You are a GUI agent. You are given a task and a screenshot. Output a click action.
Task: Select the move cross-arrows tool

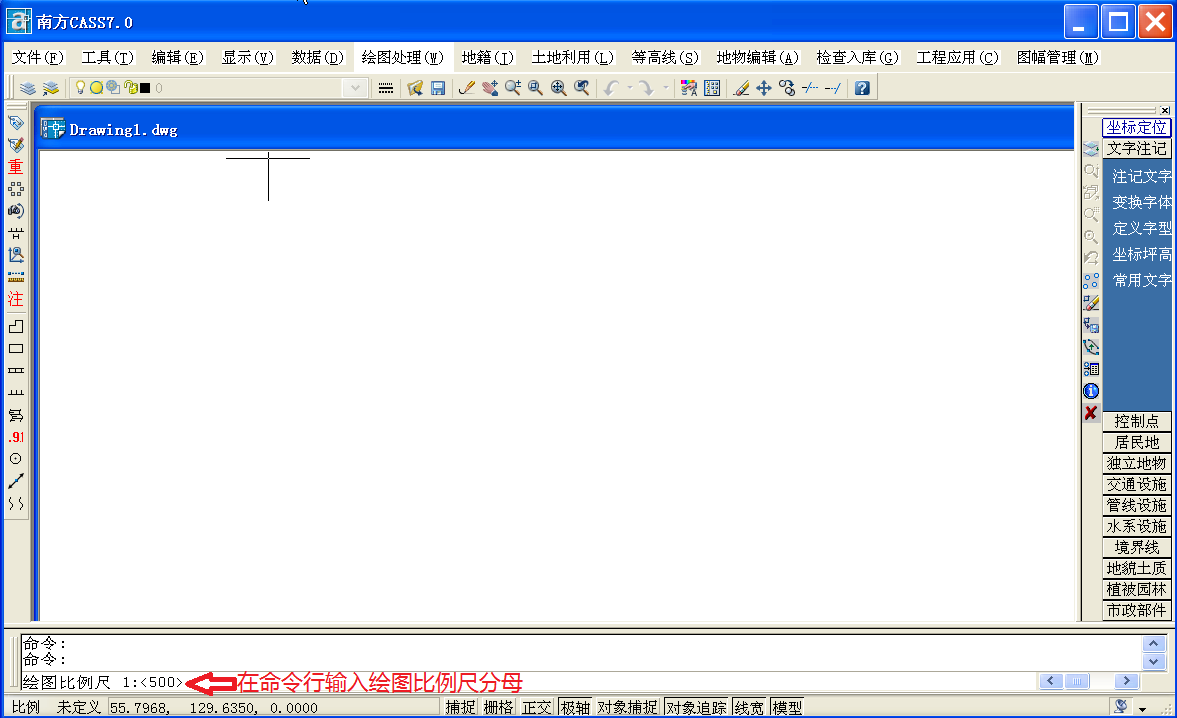[763, 88]
